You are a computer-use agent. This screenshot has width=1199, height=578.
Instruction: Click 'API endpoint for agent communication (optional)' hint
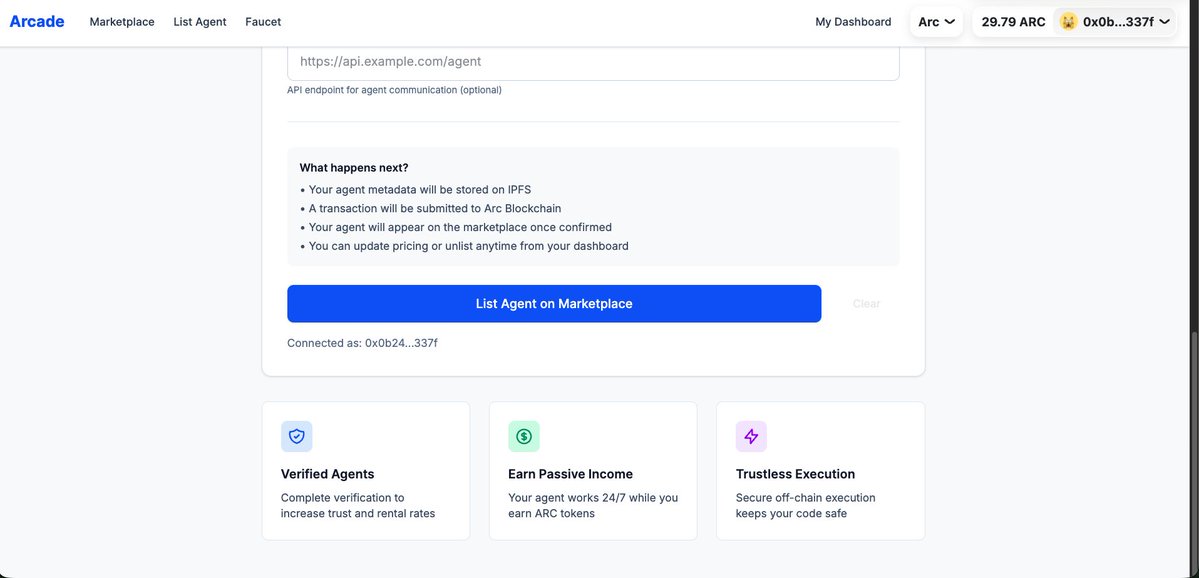click(395, 90)
